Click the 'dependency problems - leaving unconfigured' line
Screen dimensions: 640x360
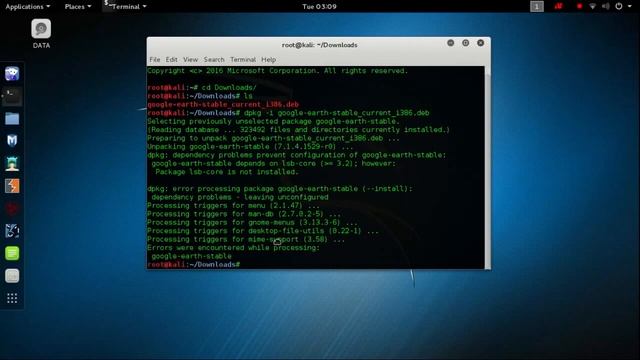[x=240, y=197]
